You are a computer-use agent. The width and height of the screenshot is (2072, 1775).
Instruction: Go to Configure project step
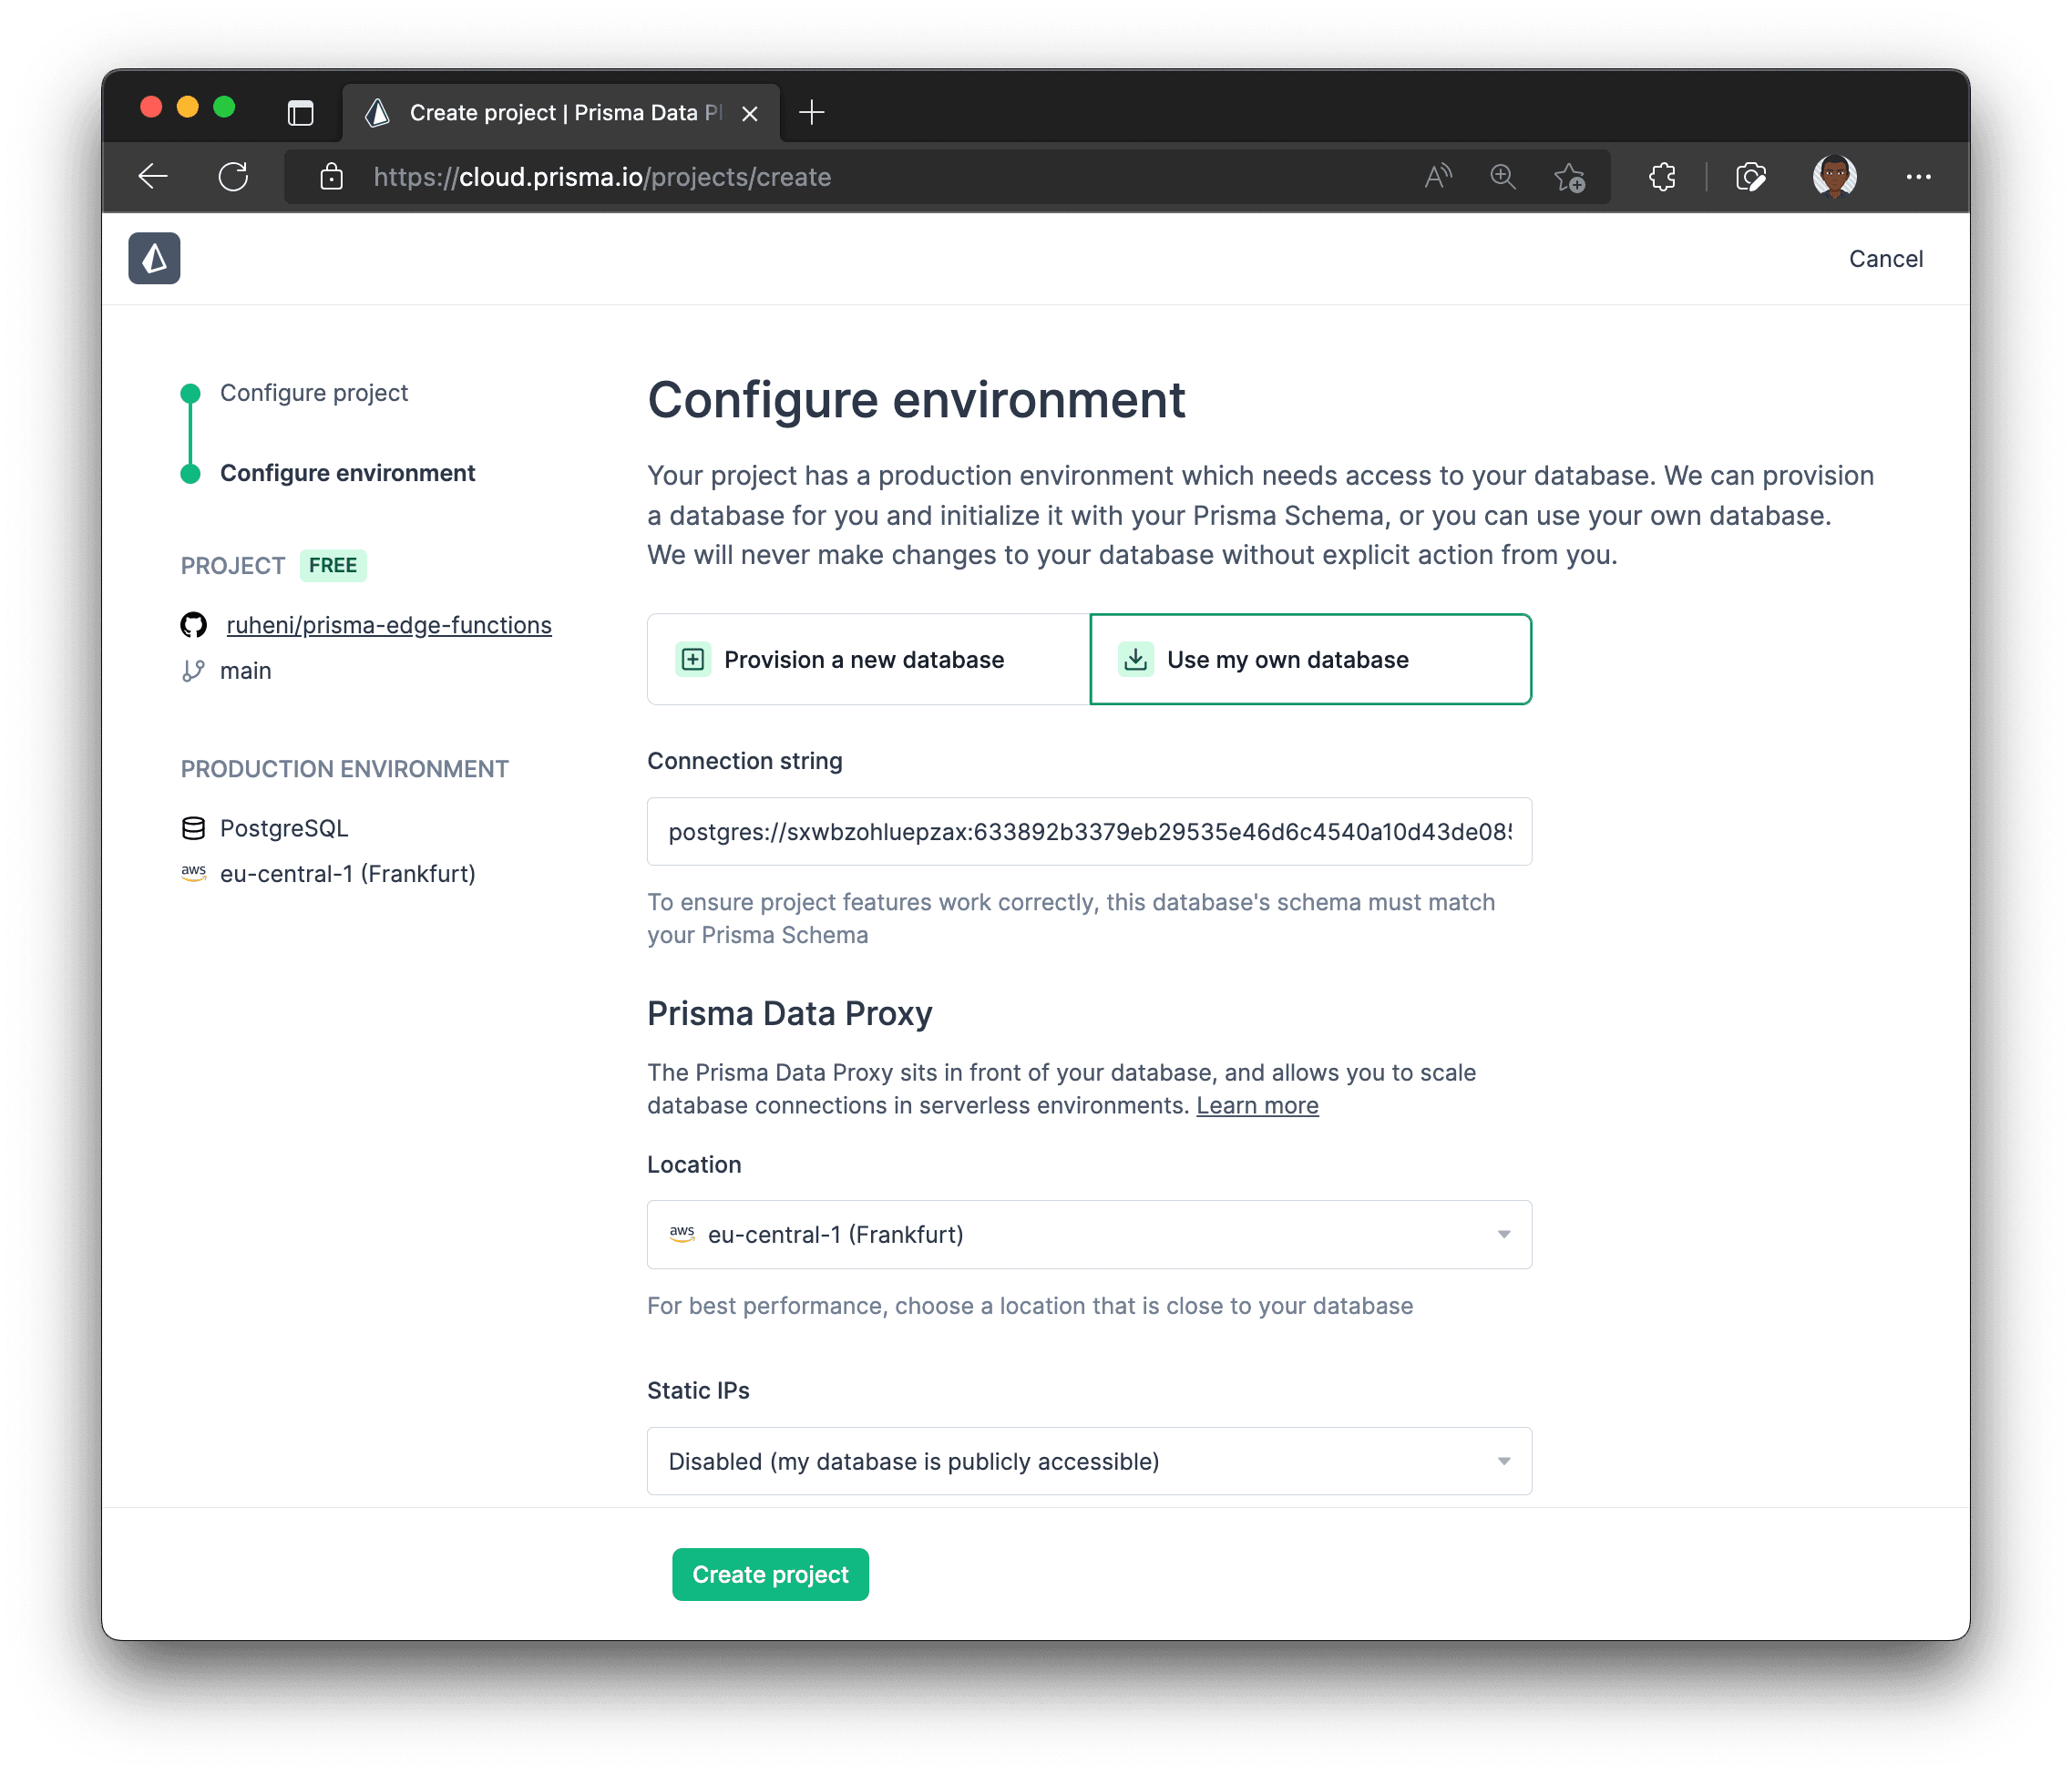(x=313, y=393)
